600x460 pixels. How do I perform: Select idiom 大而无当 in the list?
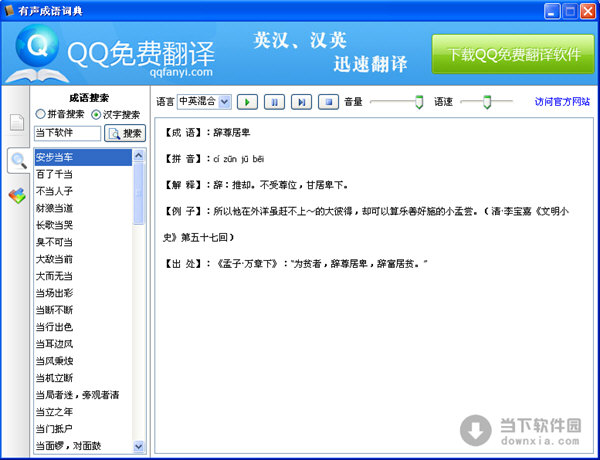(83, 276)
